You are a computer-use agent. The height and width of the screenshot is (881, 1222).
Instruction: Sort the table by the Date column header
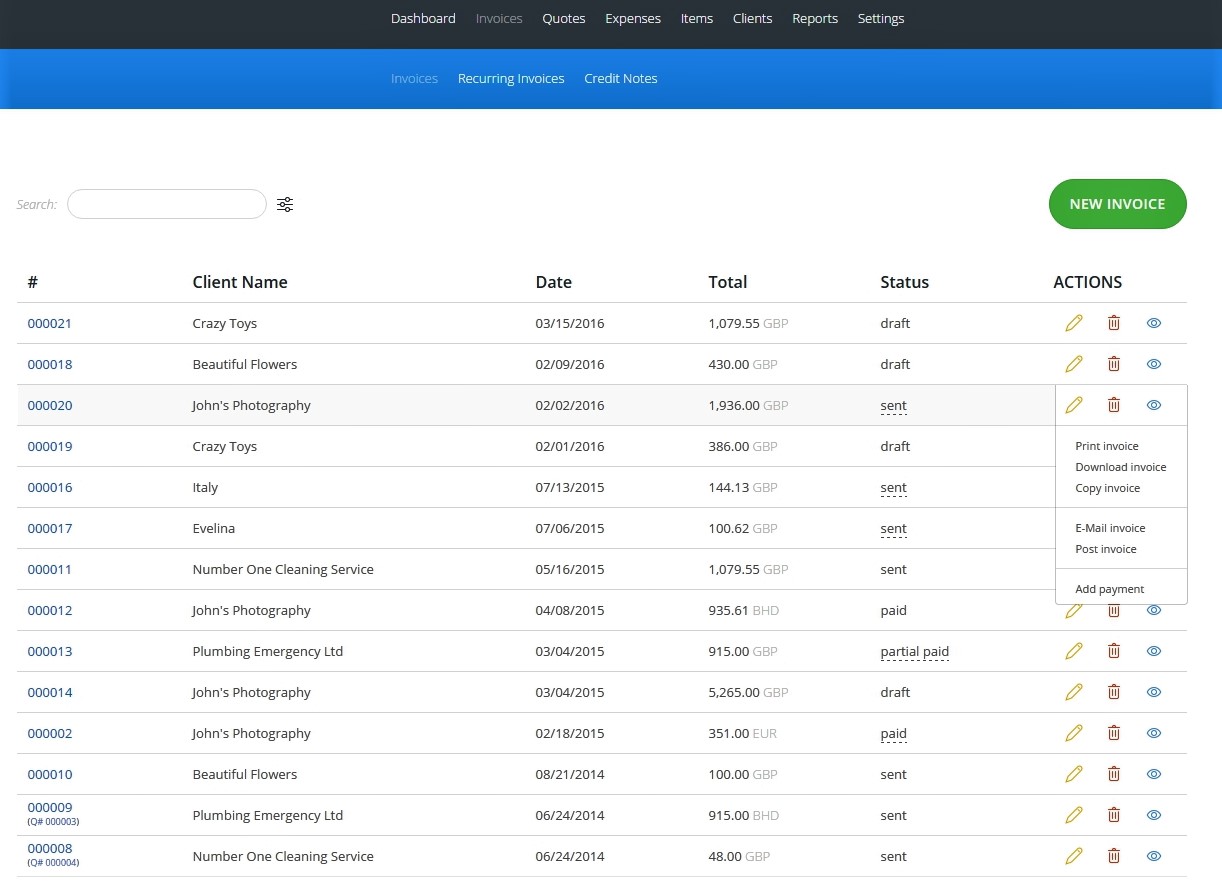[554, 282]
